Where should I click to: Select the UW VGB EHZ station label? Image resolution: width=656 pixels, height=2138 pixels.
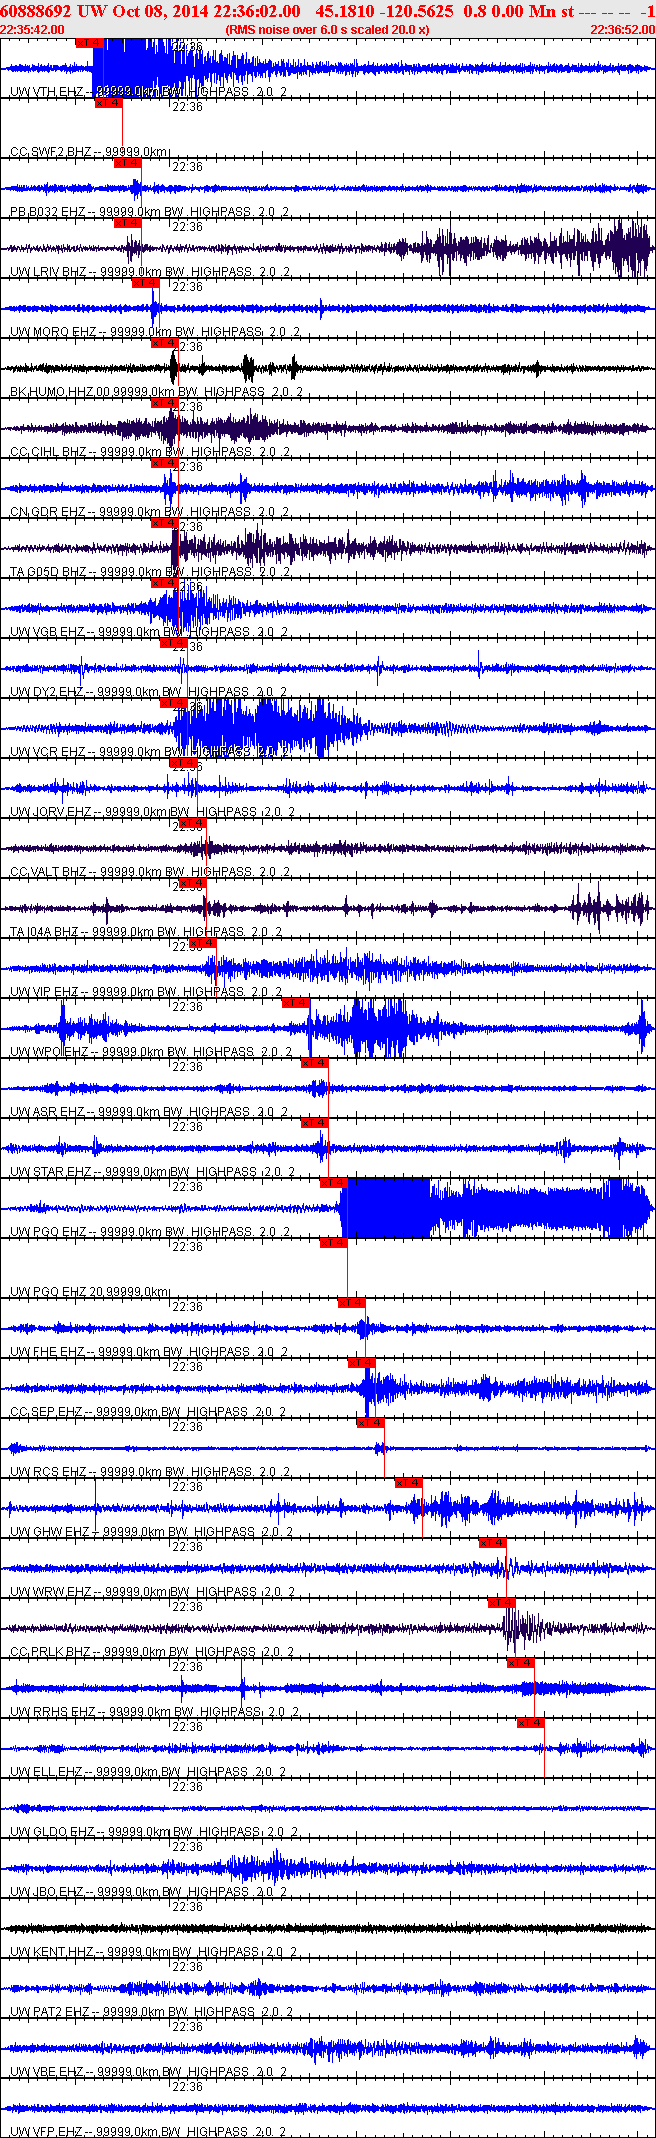(x=150, y=632)
